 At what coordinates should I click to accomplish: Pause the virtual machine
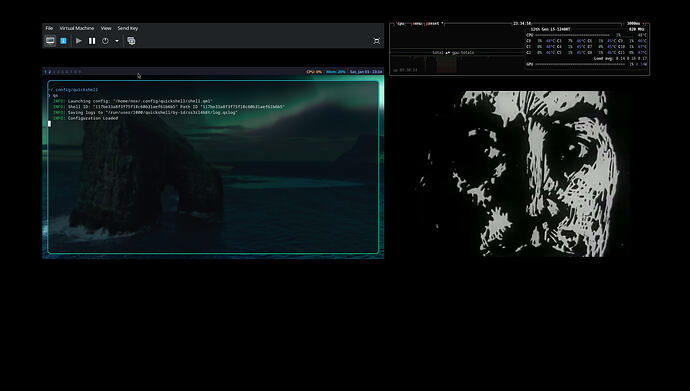point(92,41)
